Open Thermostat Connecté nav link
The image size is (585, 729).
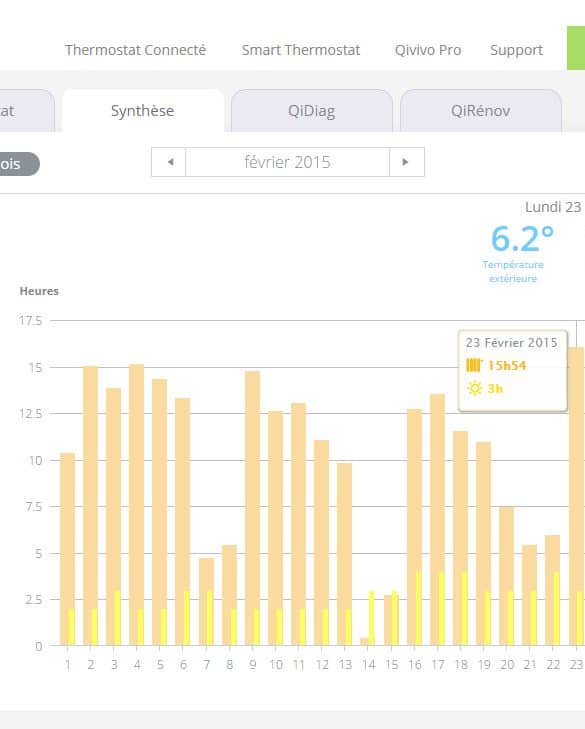coord(135,50)
